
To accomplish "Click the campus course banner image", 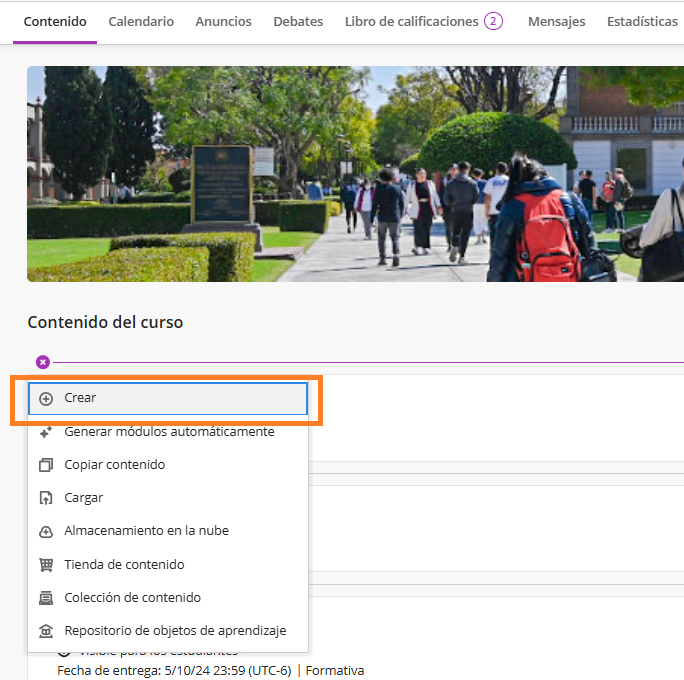I will click(355, 174).
